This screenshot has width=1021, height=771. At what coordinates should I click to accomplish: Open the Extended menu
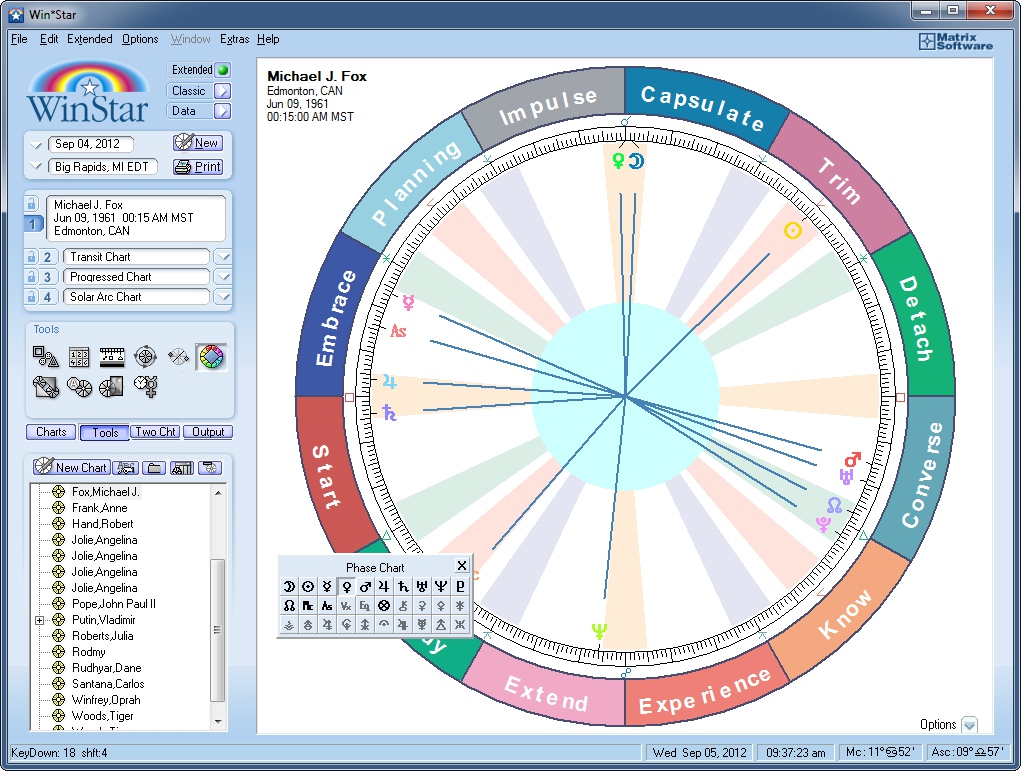tap(90, 39)
